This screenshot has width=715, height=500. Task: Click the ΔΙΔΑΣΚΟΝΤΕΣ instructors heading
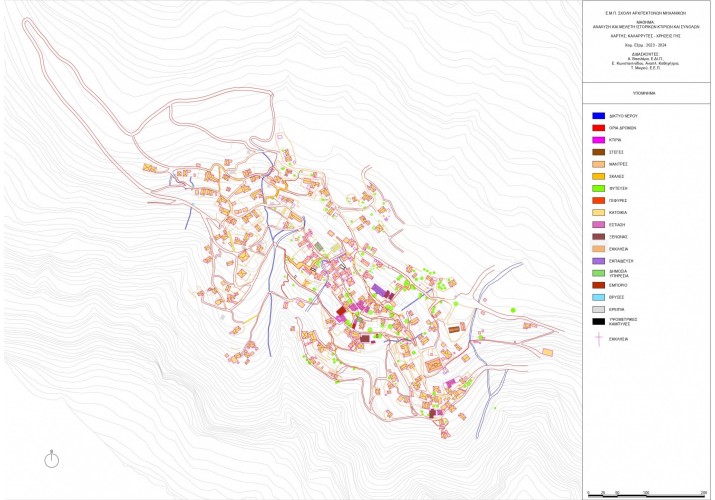[x=645, y=54]
